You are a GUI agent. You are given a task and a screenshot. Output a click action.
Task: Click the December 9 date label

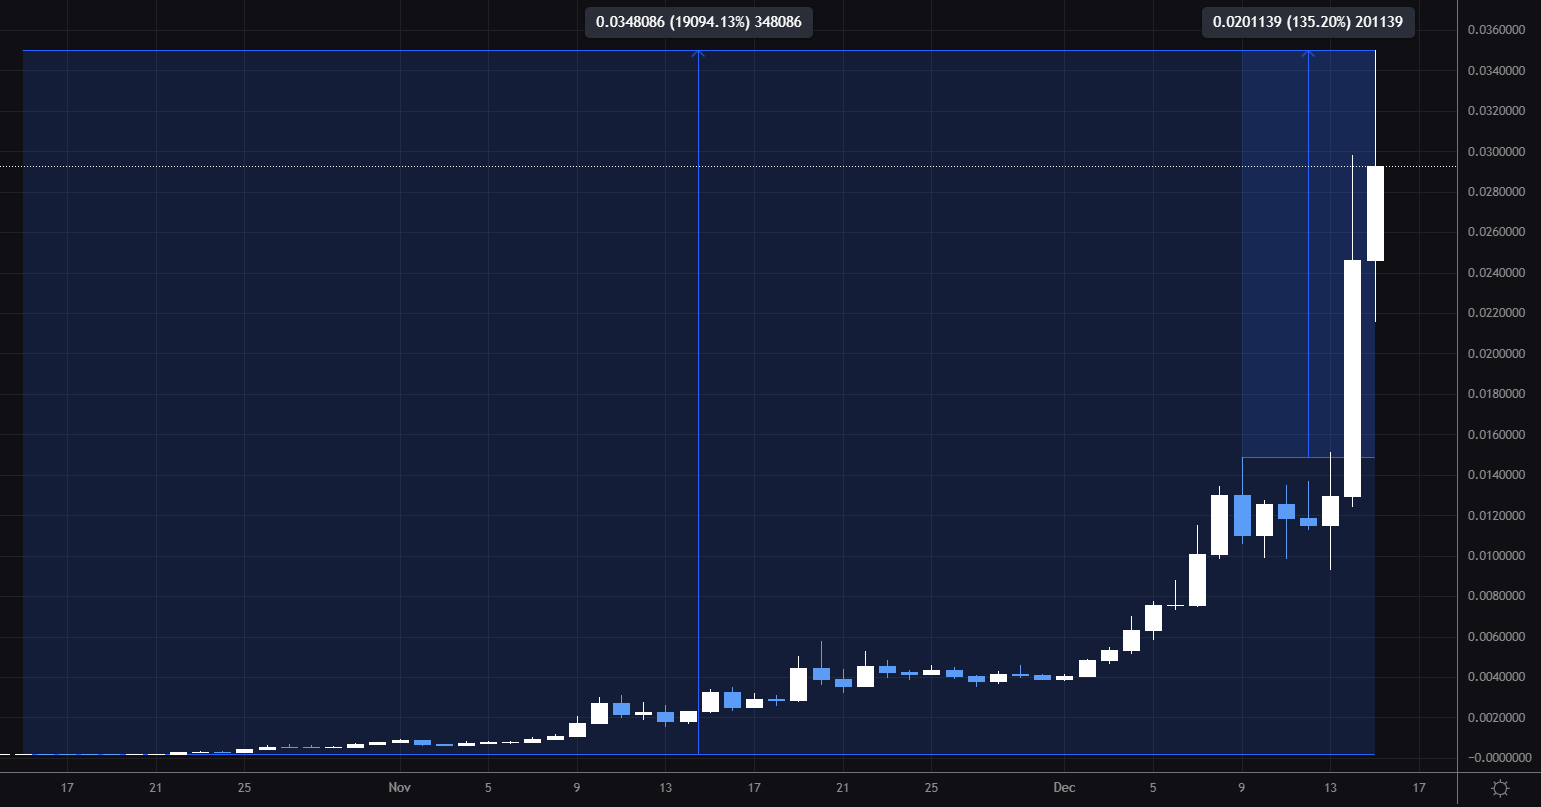point(1242,788)
